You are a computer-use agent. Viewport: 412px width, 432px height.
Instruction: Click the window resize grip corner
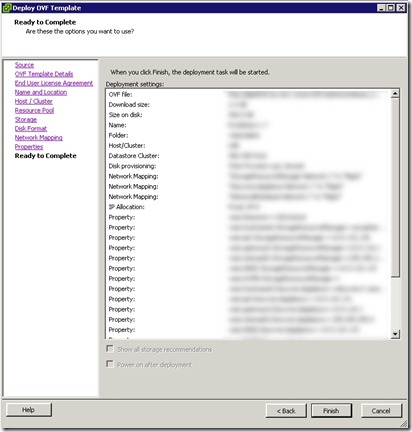404,423
